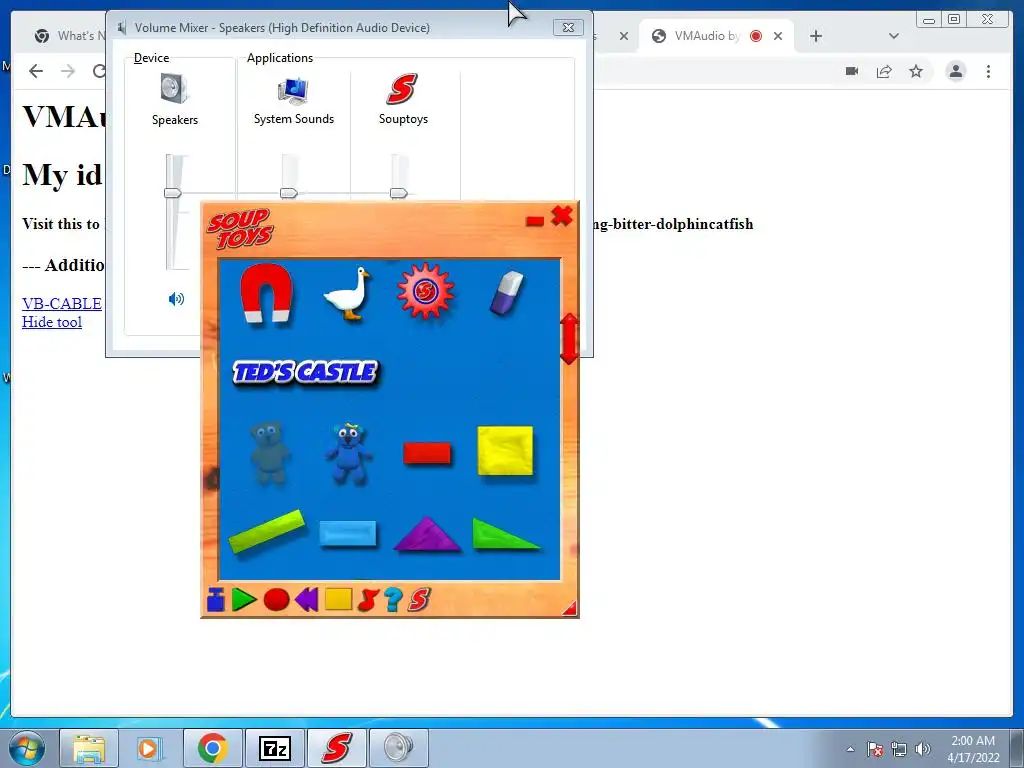Select the green plank block
The image size is (1024, 768).
click(x=267, y=531)
